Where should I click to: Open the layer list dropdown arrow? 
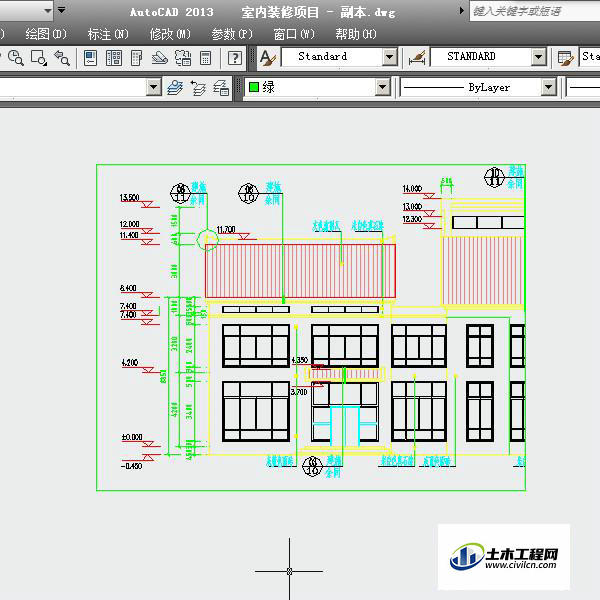pos(153,87)
